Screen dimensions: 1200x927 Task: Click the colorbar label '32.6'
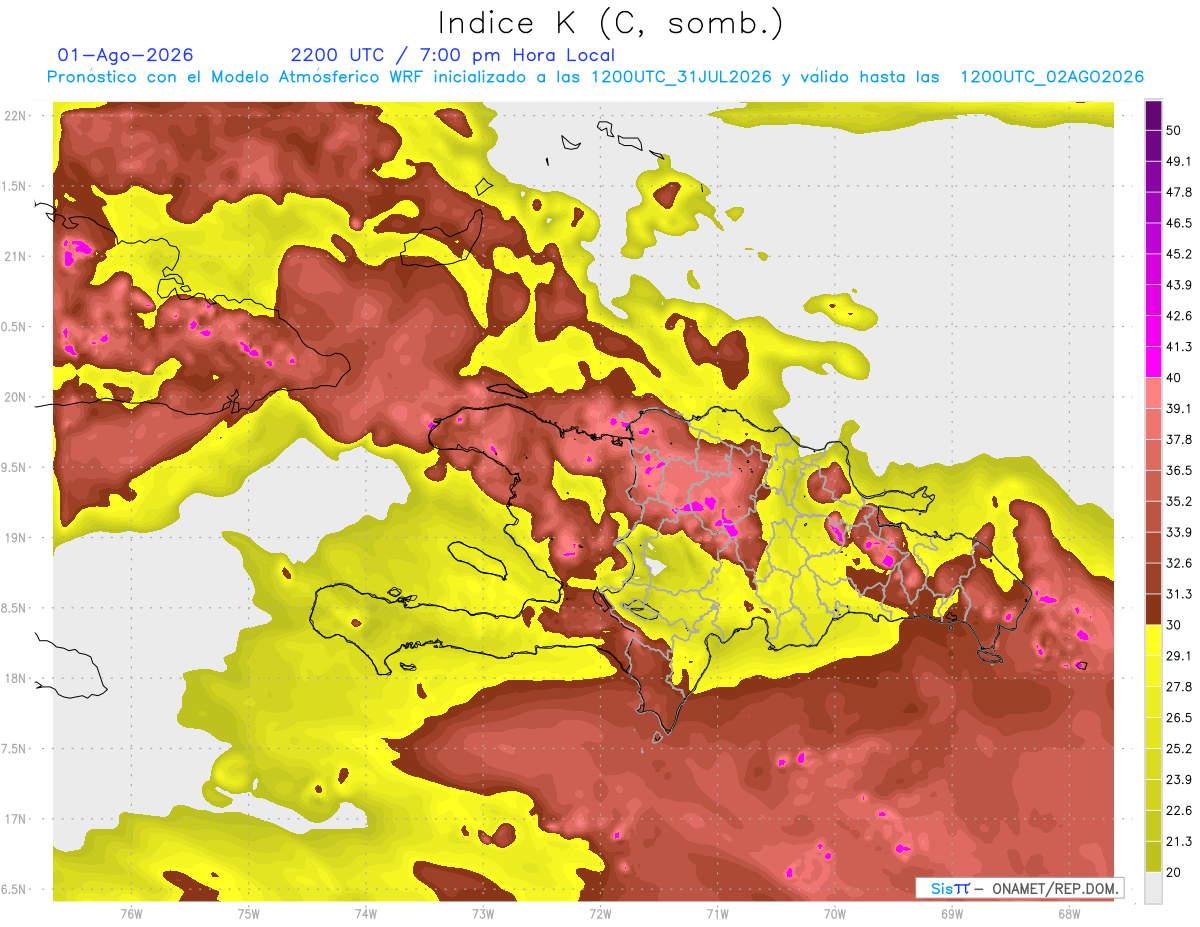(x=1180, y=563)
